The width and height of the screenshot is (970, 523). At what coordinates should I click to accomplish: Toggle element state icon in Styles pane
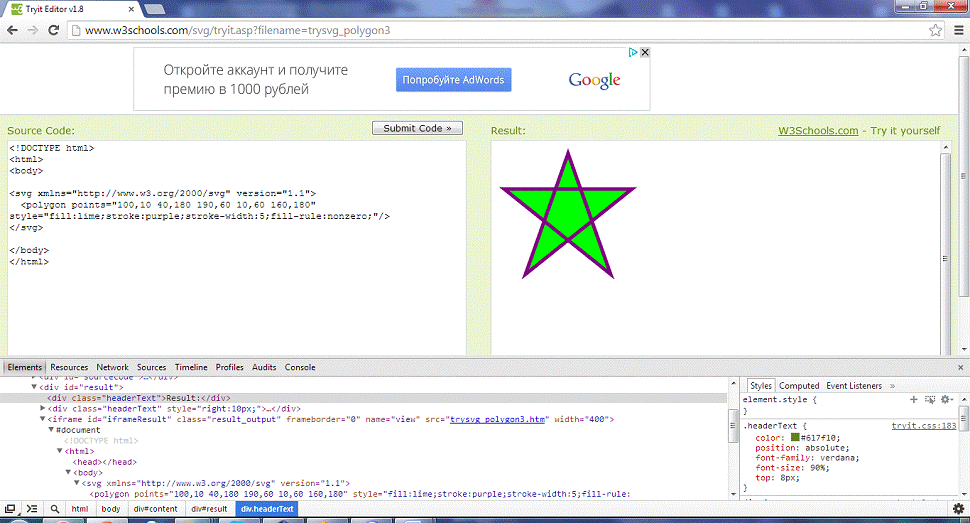[929, 399]
